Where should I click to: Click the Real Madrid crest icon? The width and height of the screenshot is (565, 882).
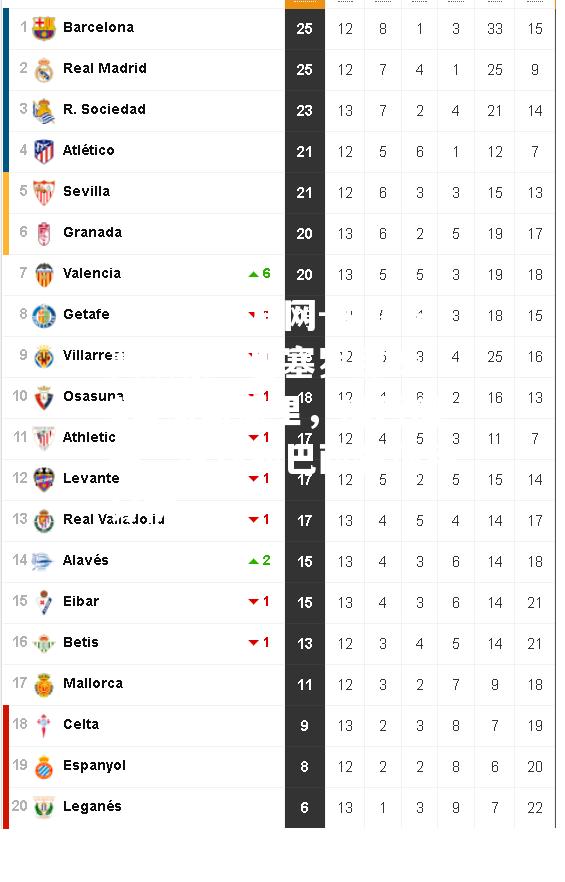44,70
